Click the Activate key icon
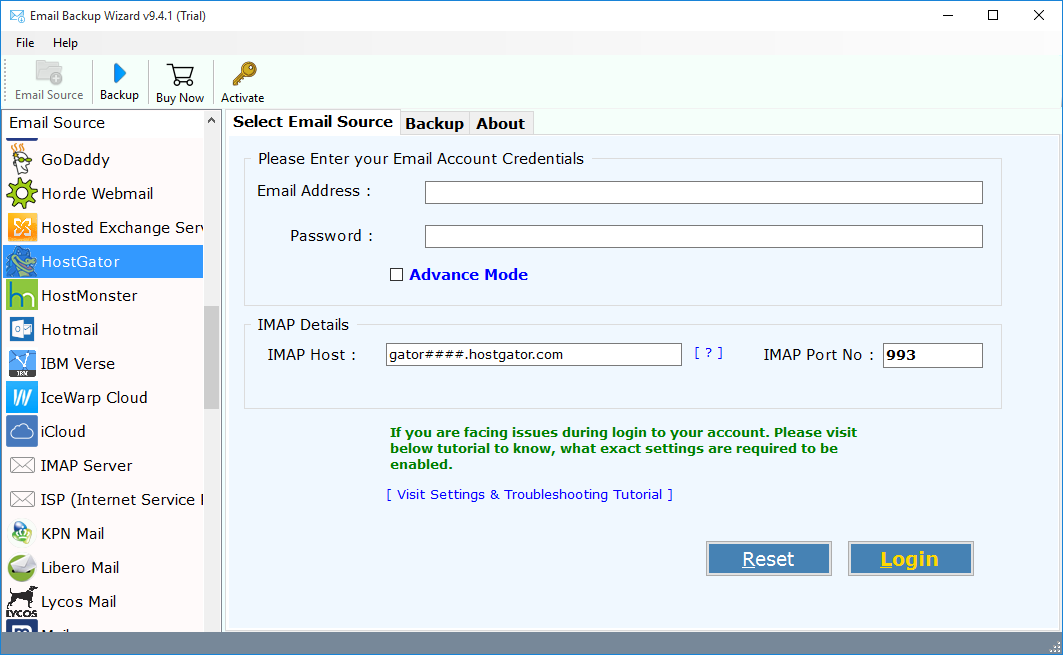The height and width of the screenshot is (655, 1063). coord(243,75)
